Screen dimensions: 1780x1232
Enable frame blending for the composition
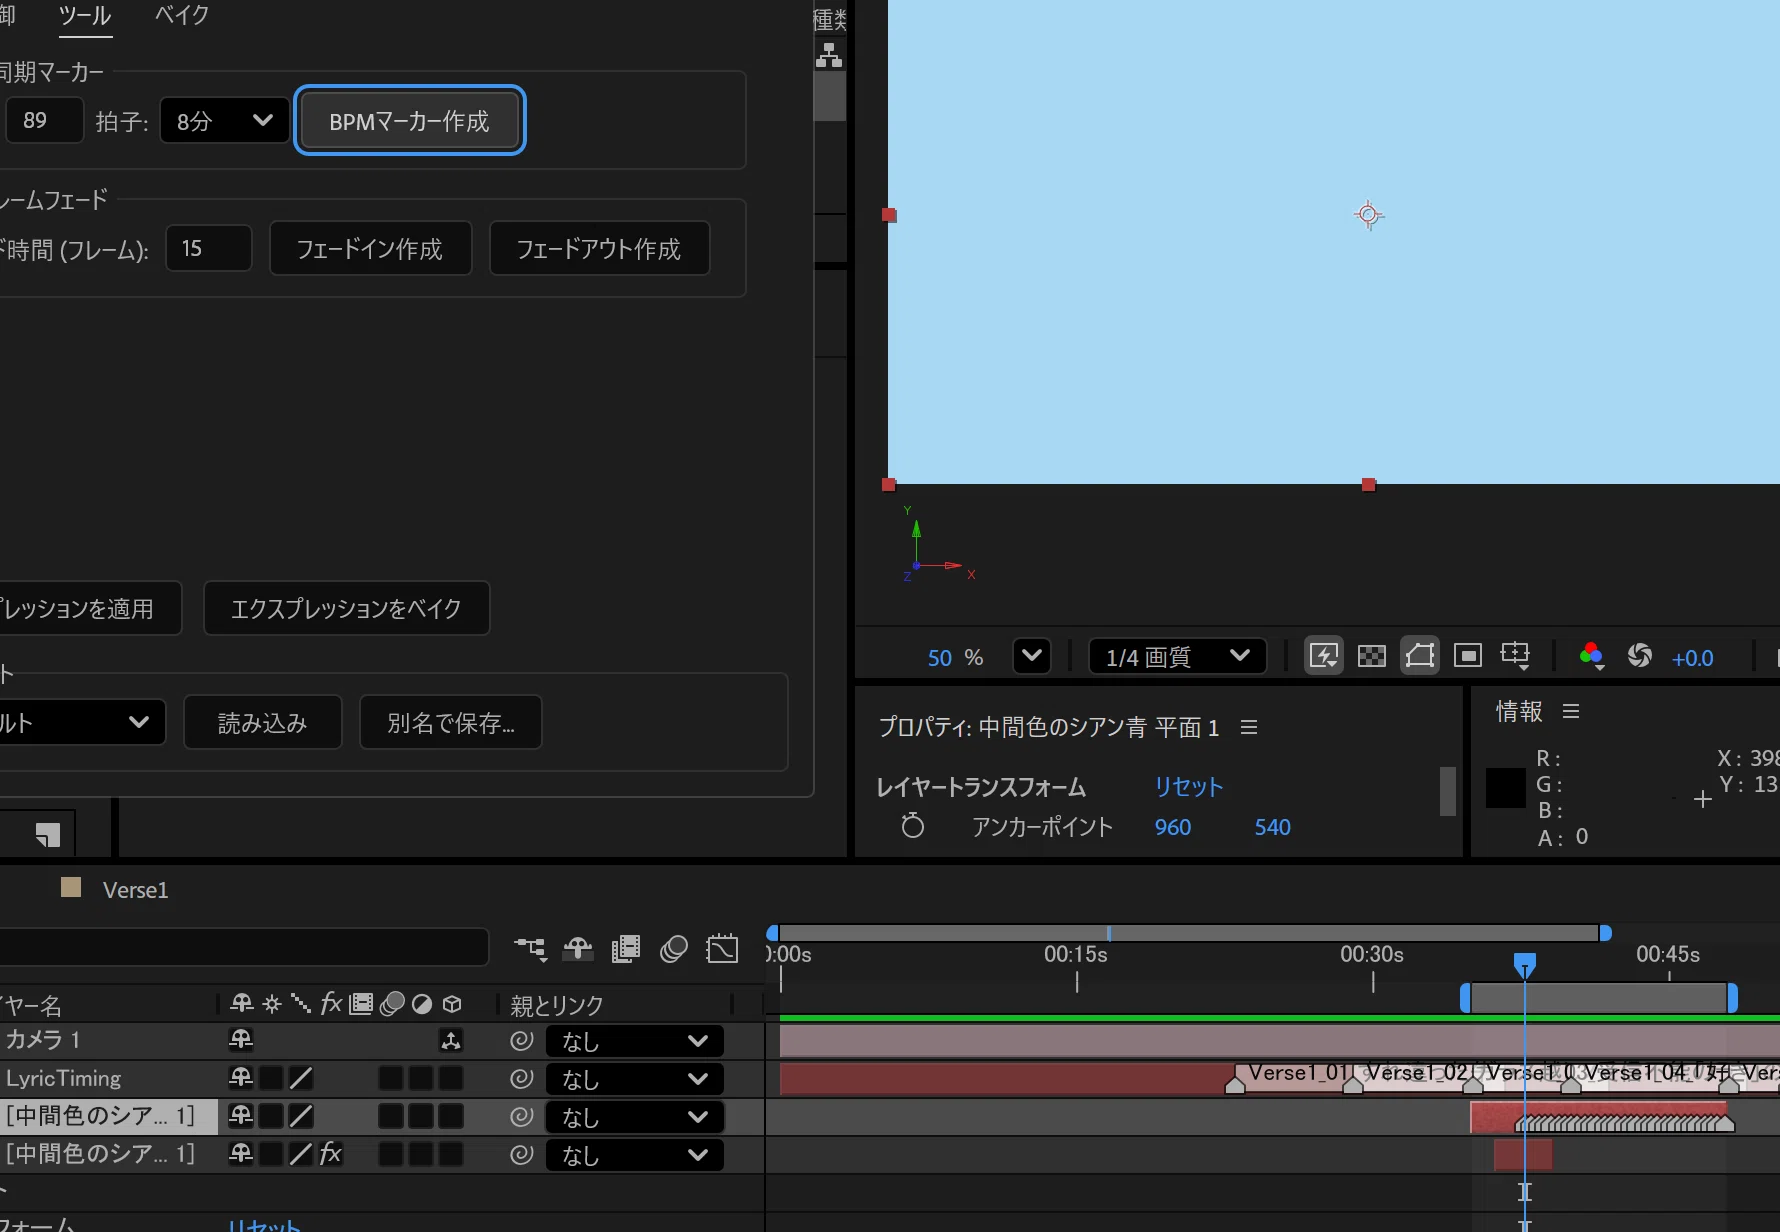click(626, 948)
